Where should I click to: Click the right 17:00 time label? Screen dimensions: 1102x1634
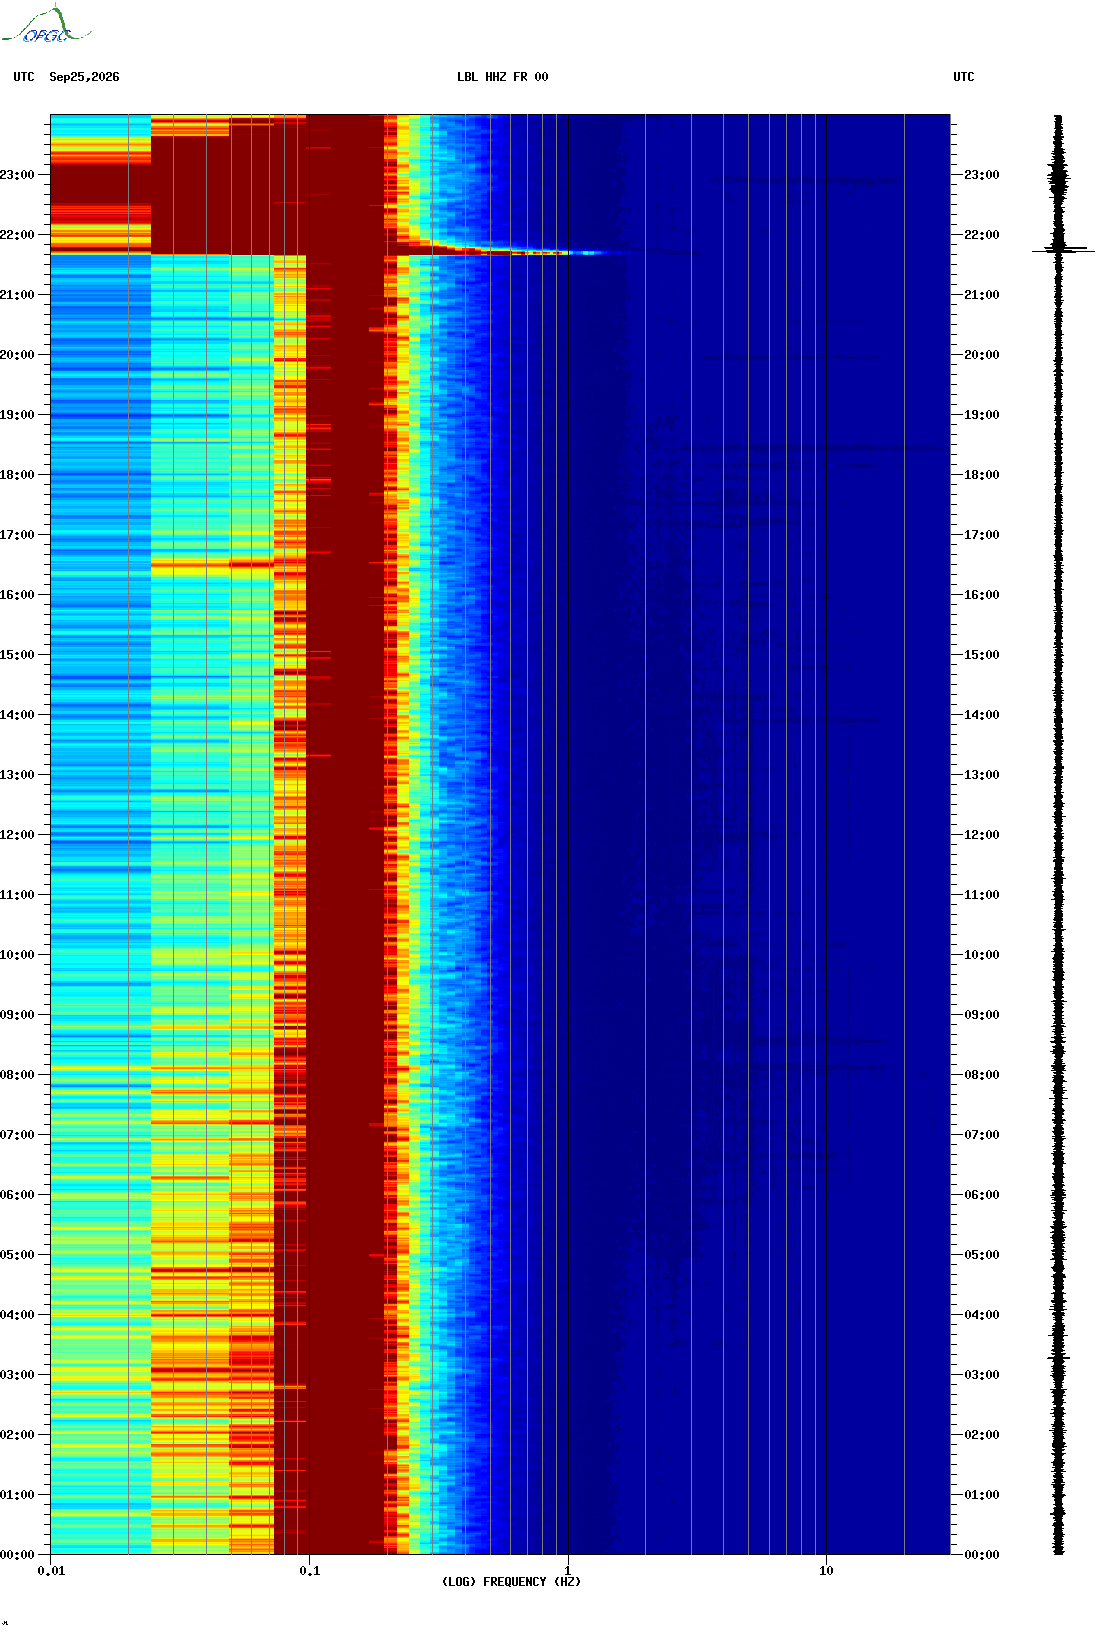pyautogui.click(x=981, y=535)
